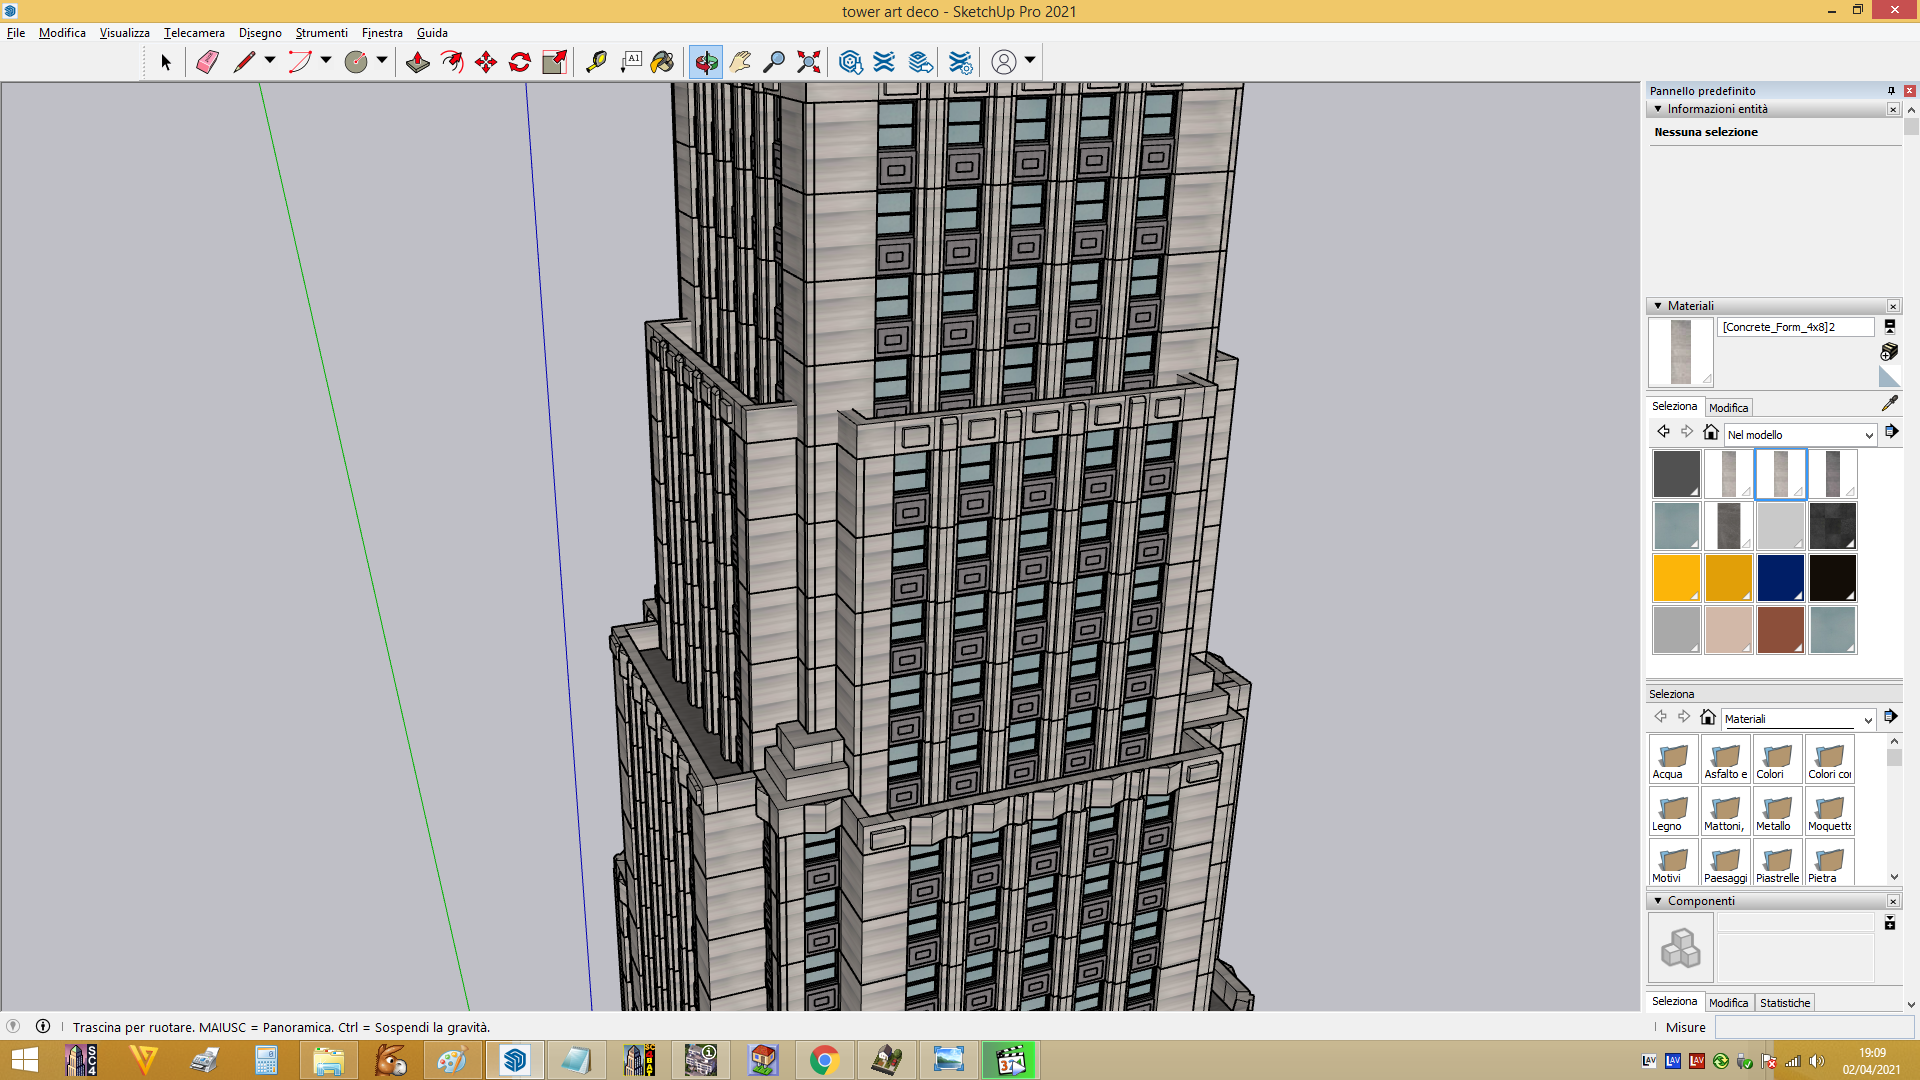
Task: Activate the Tape Measure tool
Action: click(596, 62)
